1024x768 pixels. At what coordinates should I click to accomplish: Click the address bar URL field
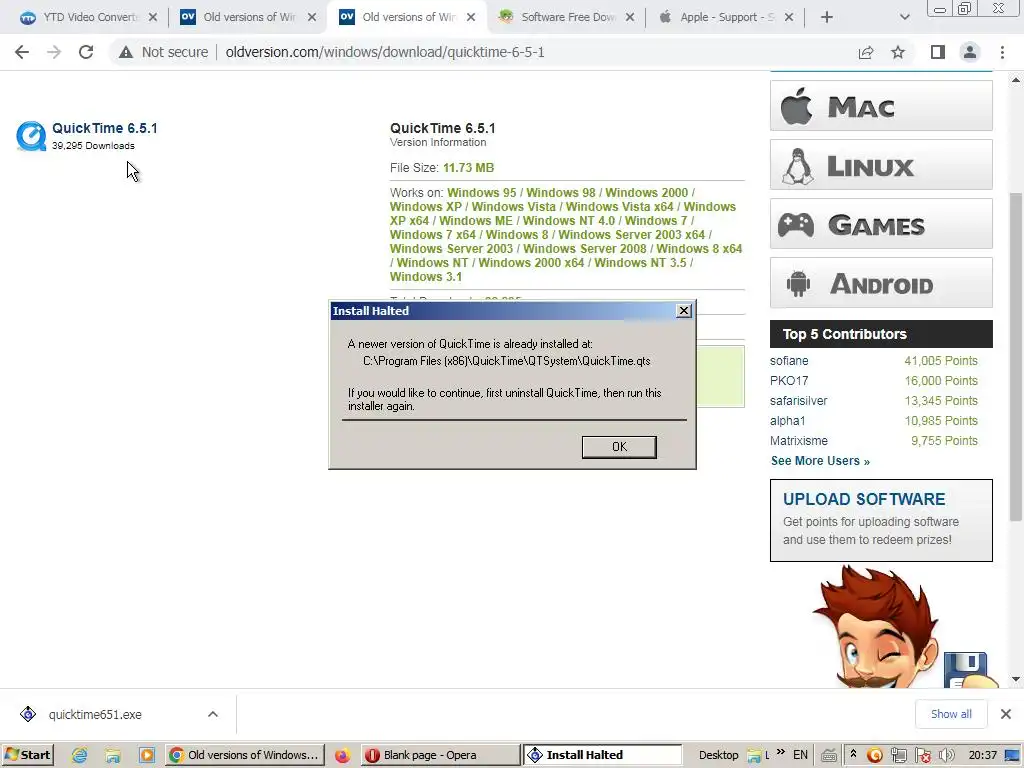coord(385,52)
